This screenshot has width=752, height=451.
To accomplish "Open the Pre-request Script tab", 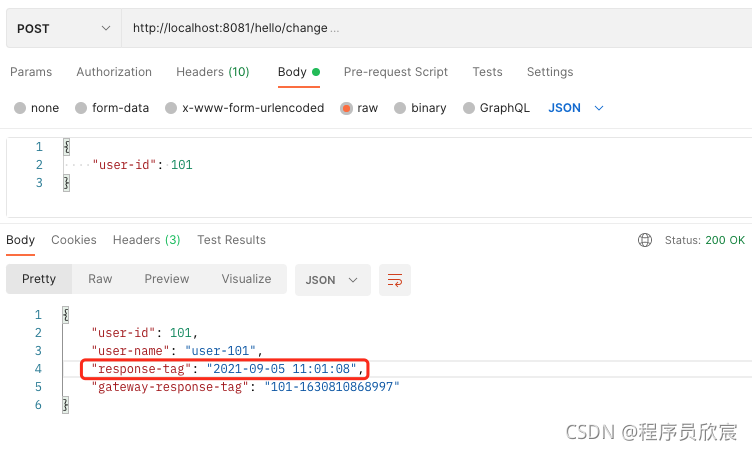I will point(396,72).
